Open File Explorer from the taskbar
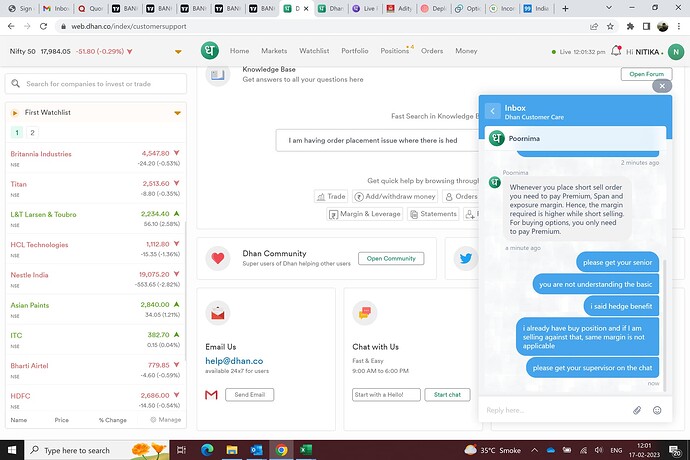 point(231,450)
